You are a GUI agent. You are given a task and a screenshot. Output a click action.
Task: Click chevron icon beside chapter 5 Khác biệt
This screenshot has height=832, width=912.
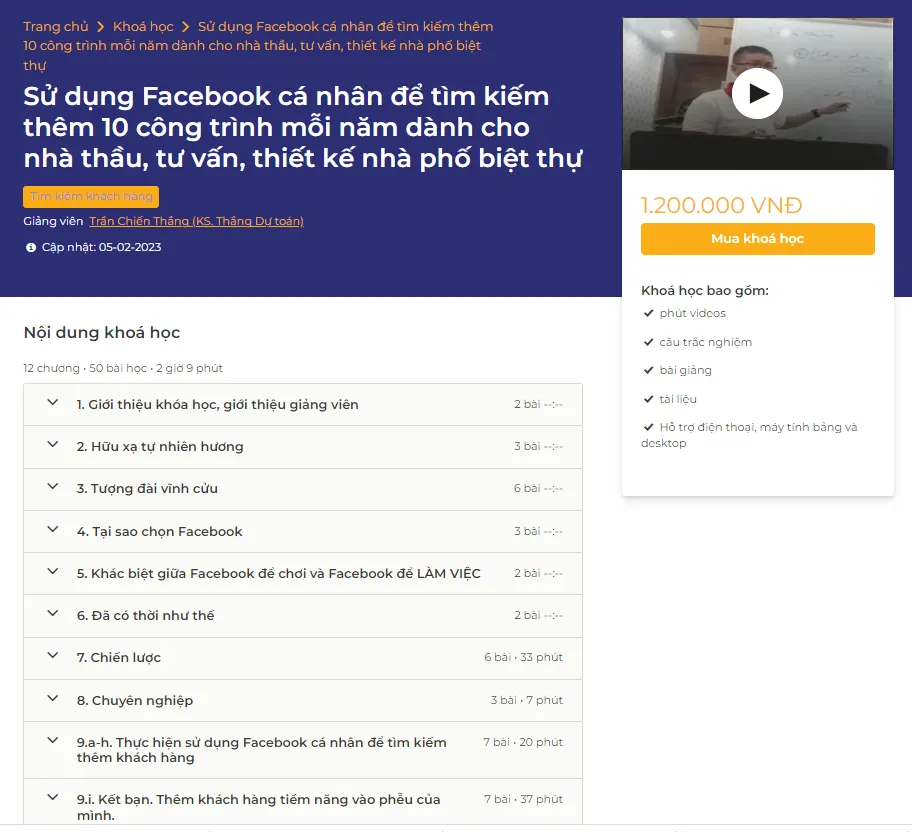(x=53, y=572)
